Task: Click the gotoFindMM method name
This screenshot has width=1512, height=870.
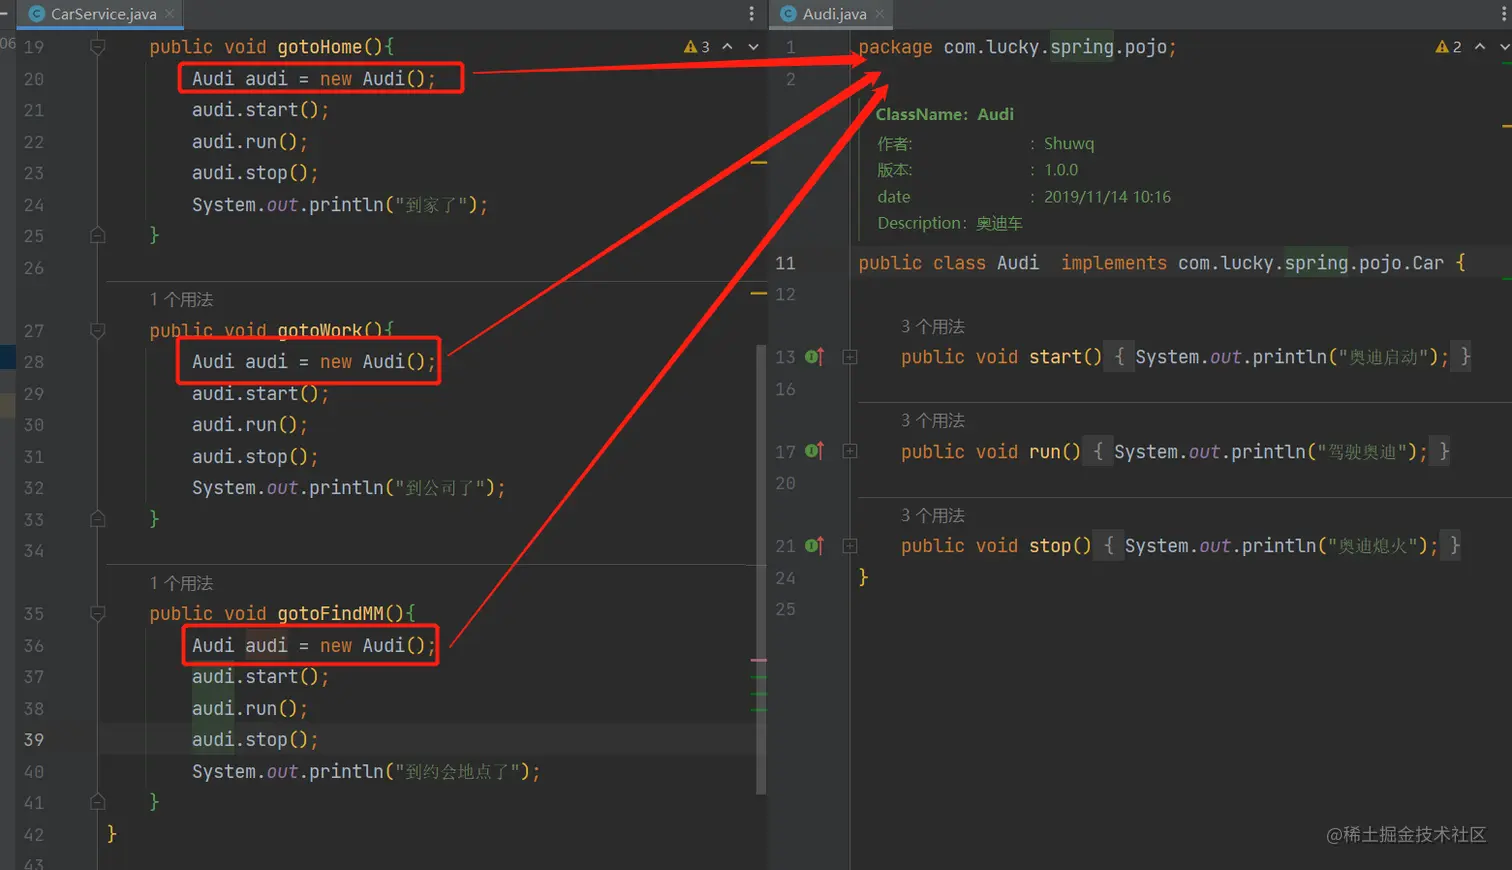Action: (331, 613)
